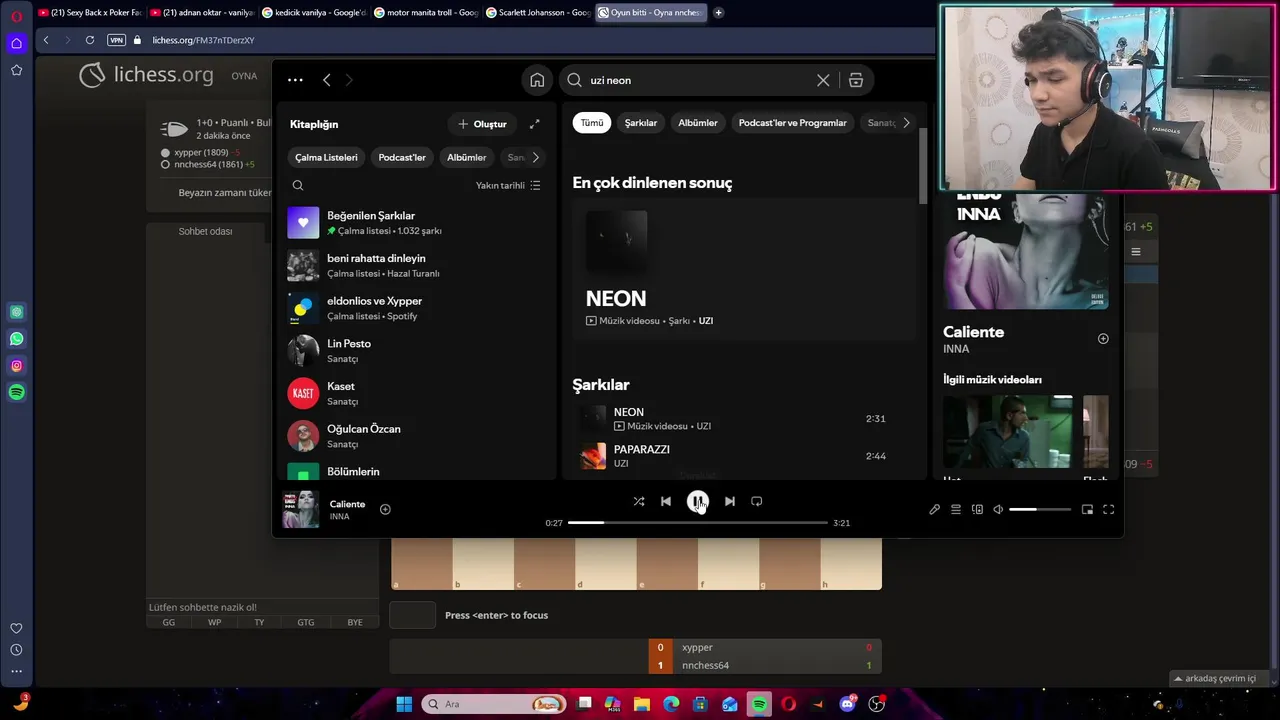Viewport: 1280px width, 720px height.
Task: Filter library by Çalma Listeleri
Action: [326, 157]
